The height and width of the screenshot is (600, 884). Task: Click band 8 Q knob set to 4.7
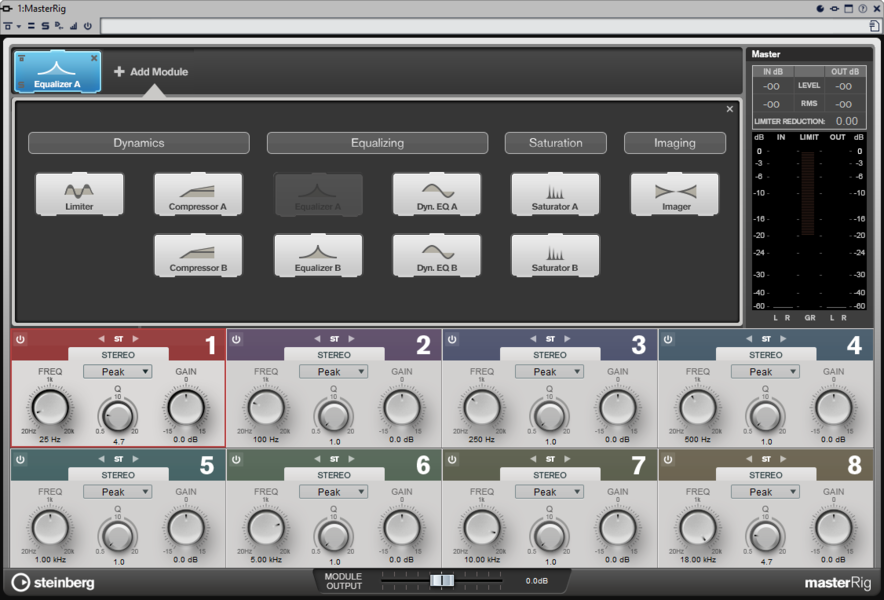tap(766, 535)
